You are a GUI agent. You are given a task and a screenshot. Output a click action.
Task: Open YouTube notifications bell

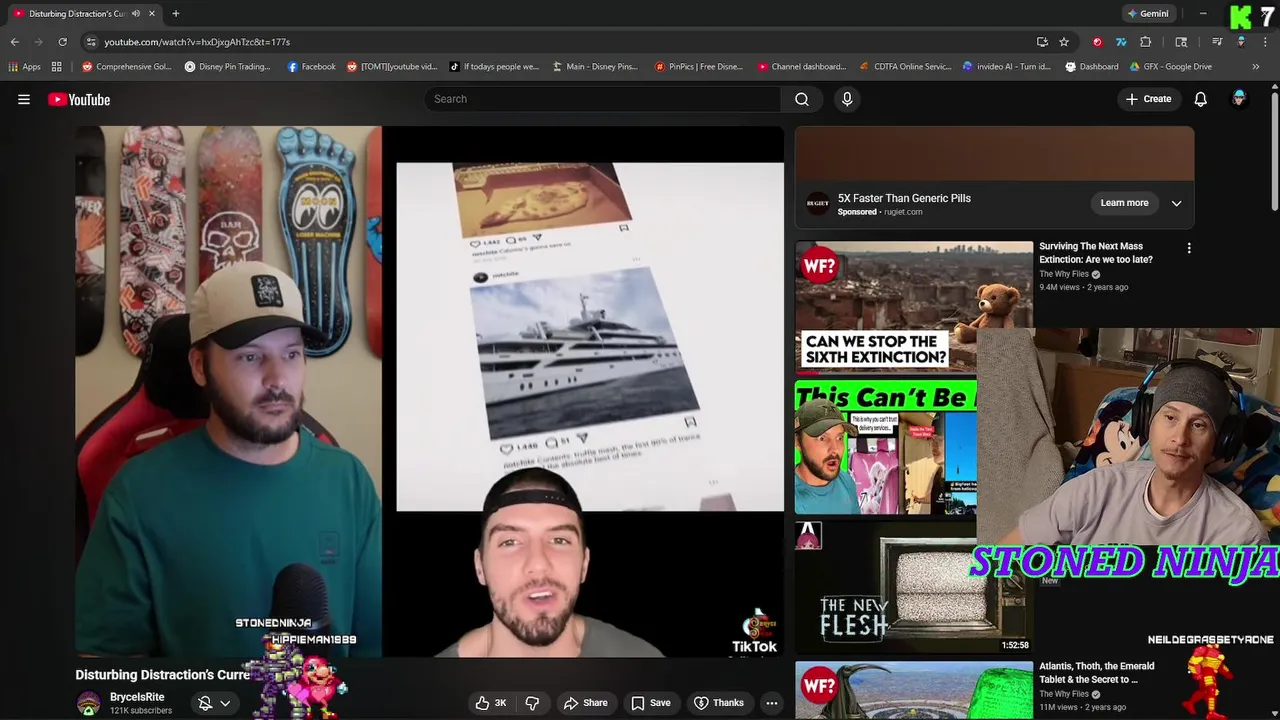[x=1201, y=99]
